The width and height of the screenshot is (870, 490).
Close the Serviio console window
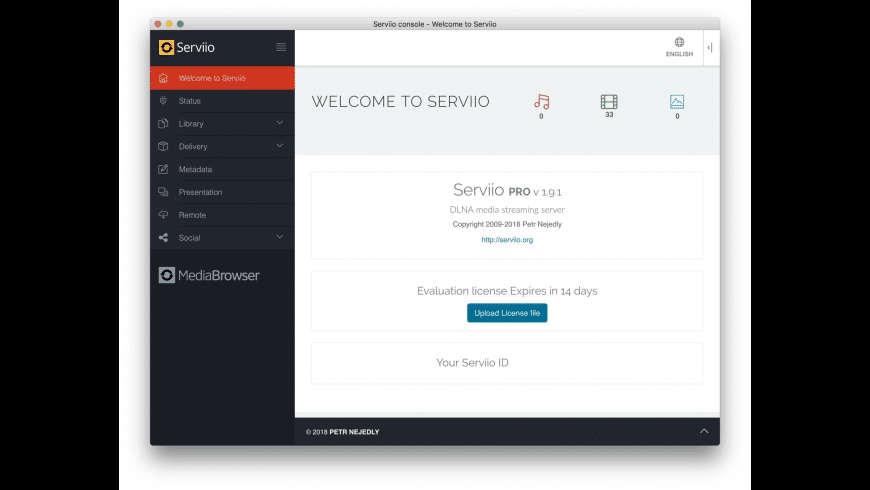pyautogui.click(x=158, y=24)
